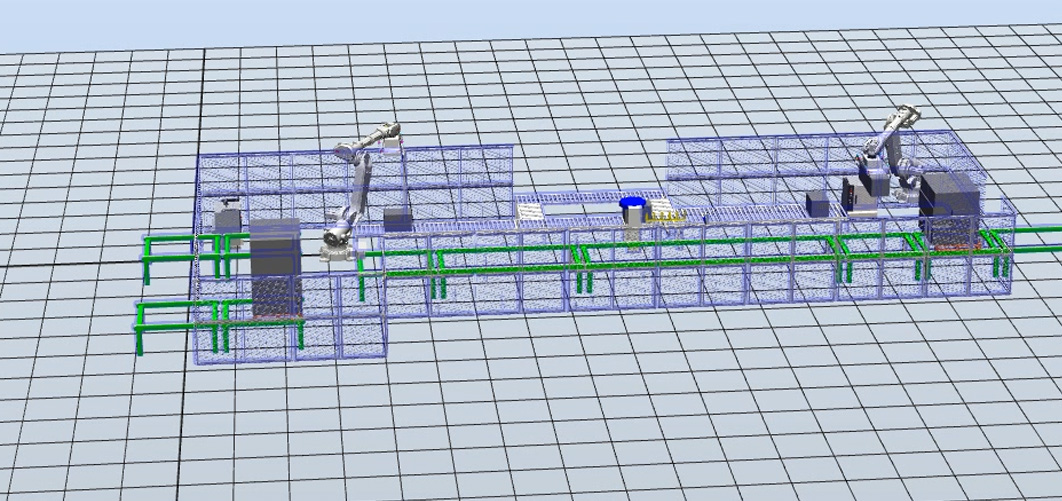Select the dark box beside the left robot

[397, 220]
